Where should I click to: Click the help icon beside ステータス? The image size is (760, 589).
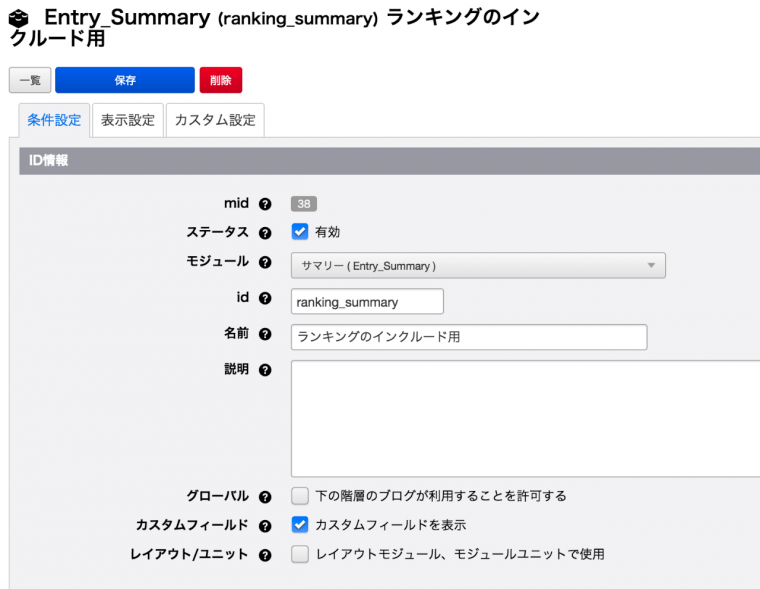[x=265, y=233]
